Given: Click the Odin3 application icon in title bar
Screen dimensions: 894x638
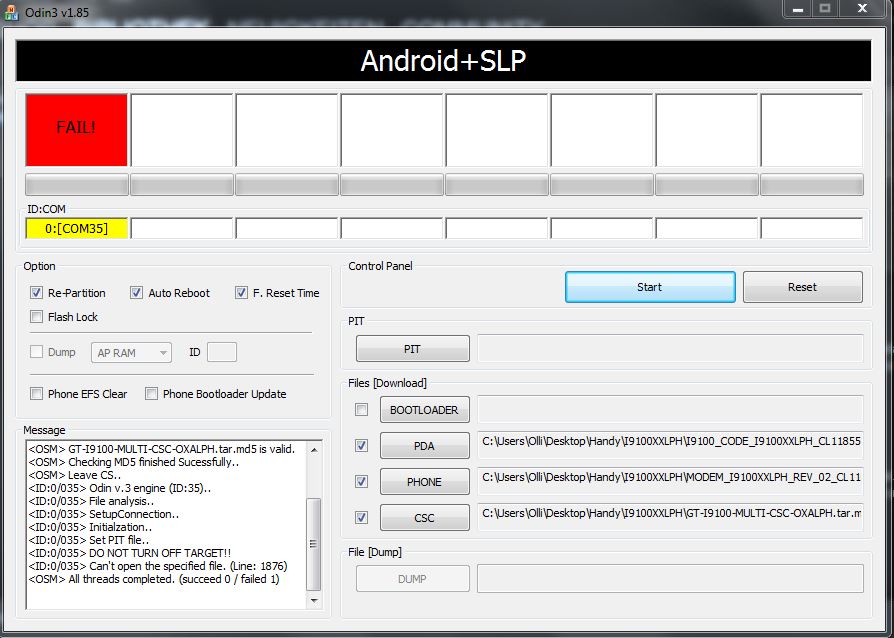Looking at the screenshot, I should click(x=10, y=12).
